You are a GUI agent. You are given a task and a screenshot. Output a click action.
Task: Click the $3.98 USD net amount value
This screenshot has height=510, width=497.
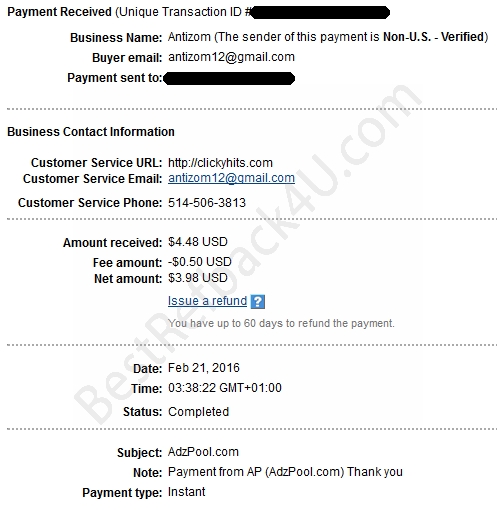point(198,278)
